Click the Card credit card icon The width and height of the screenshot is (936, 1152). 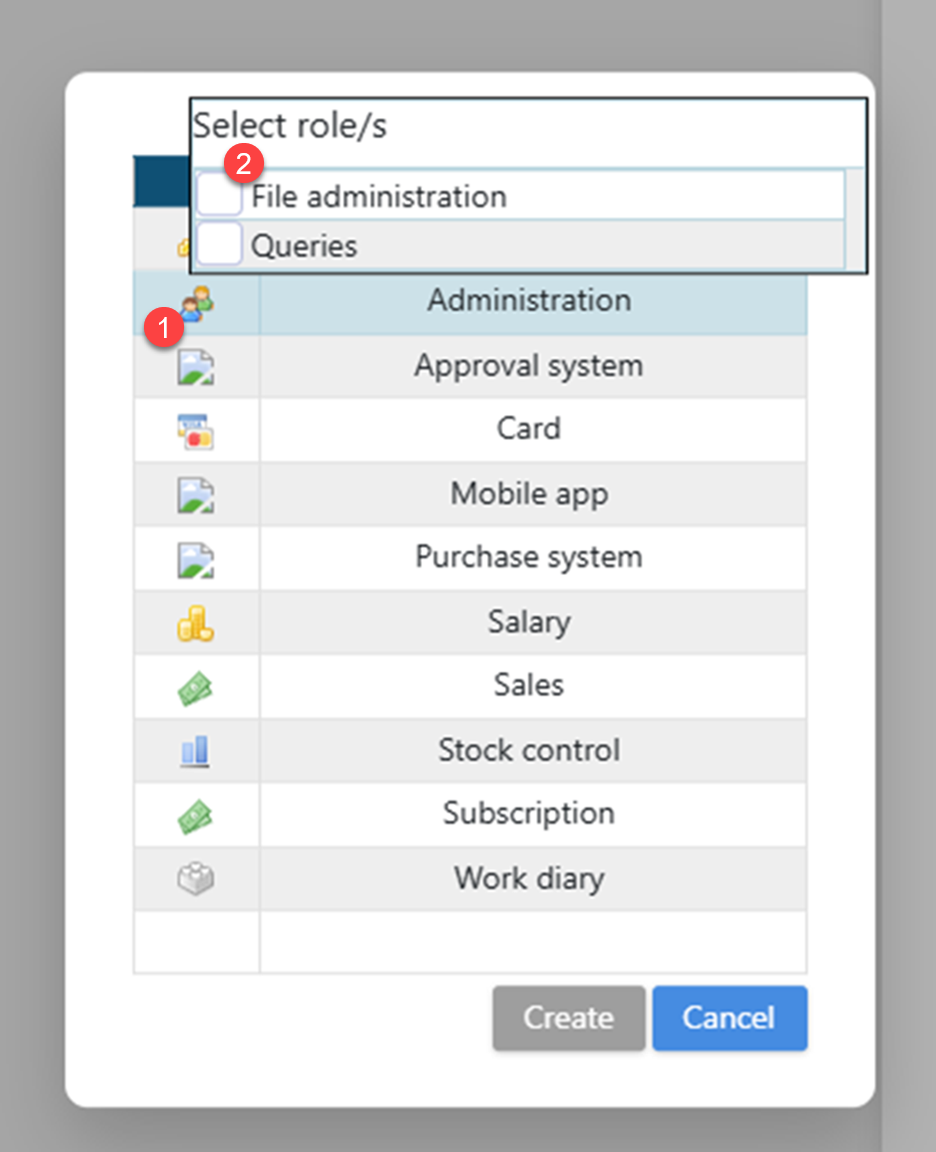pyautogui.click(x=196, y=430)
